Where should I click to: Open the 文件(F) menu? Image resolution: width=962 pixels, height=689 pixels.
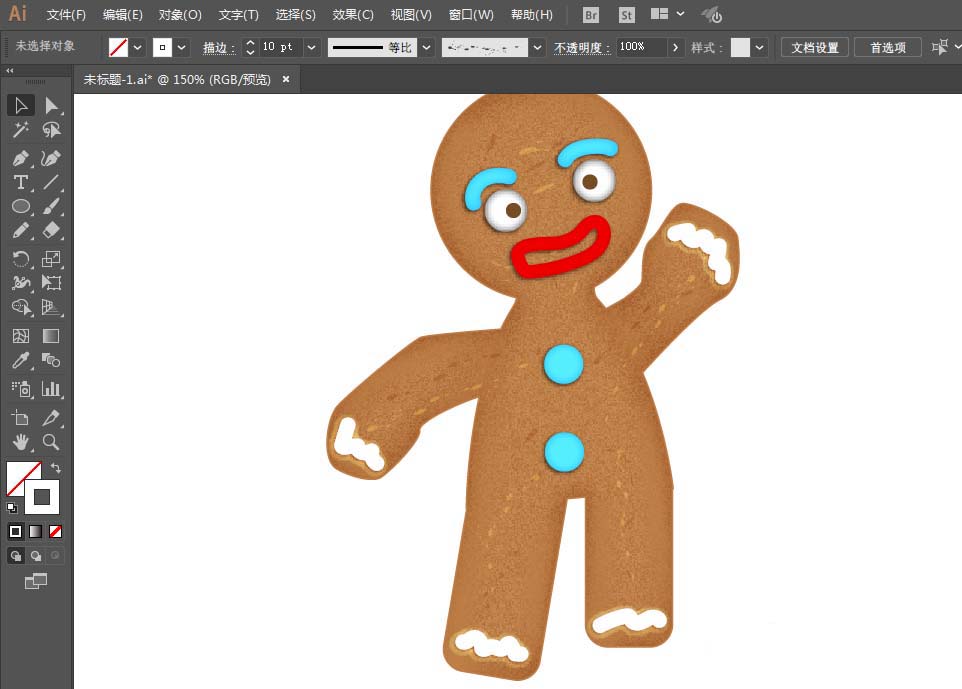66,15
